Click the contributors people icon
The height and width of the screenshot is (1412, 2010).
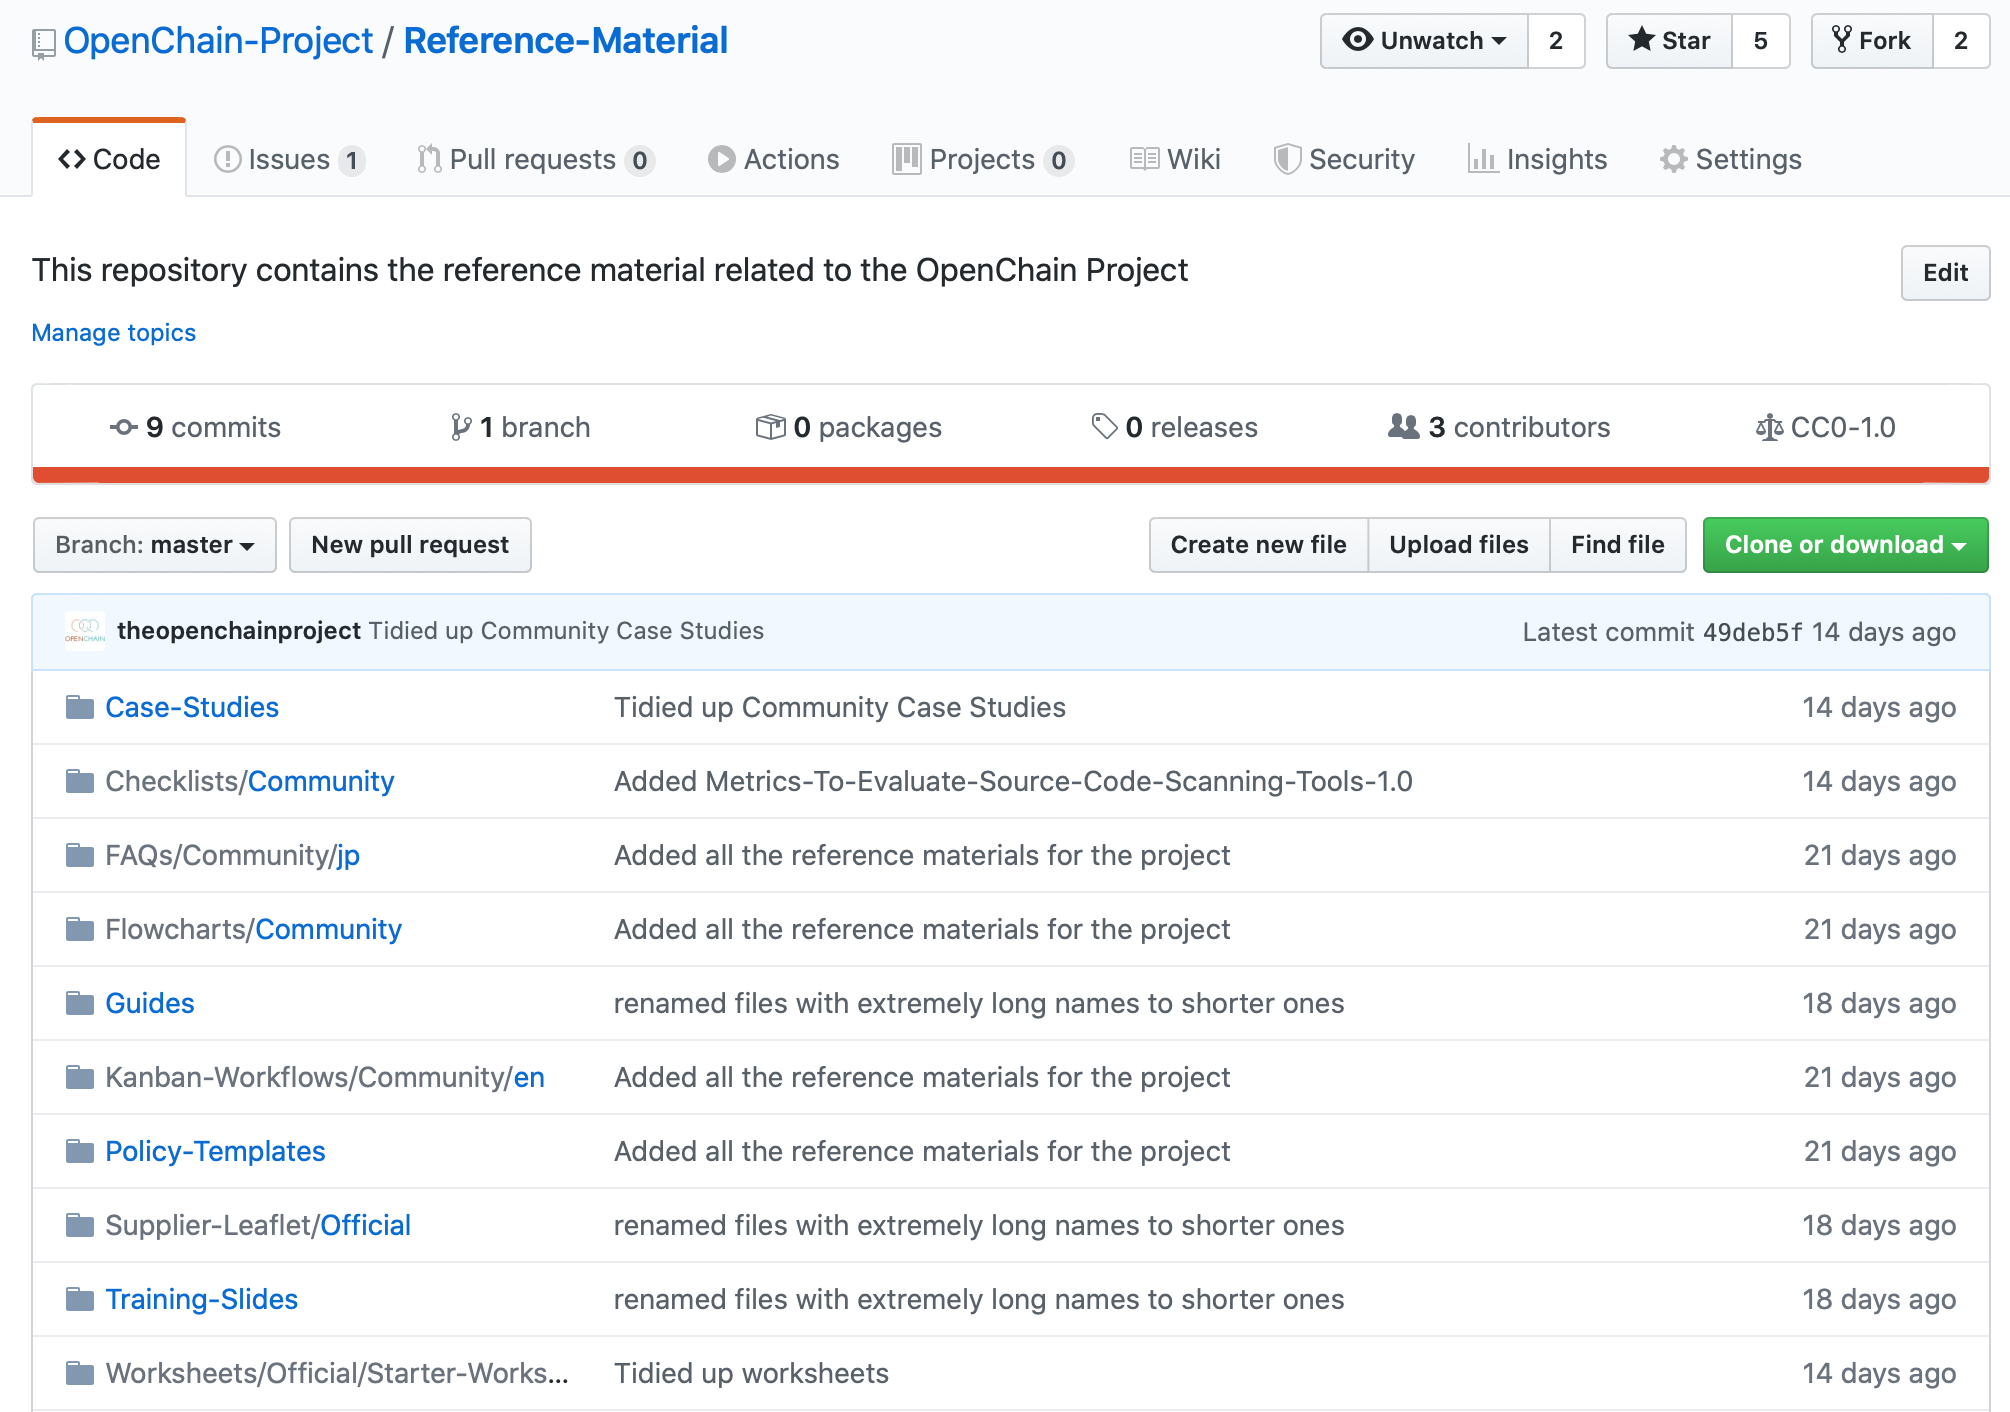[1404, 427]
